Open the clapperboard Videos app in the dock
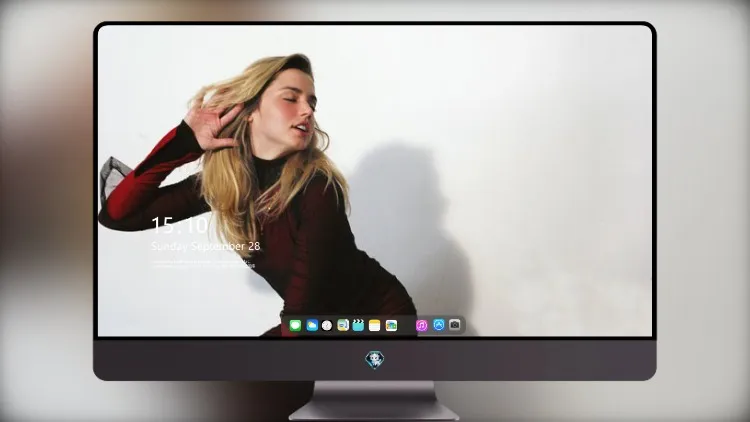This screenshot has height=422, width=750. coord(358,326)
